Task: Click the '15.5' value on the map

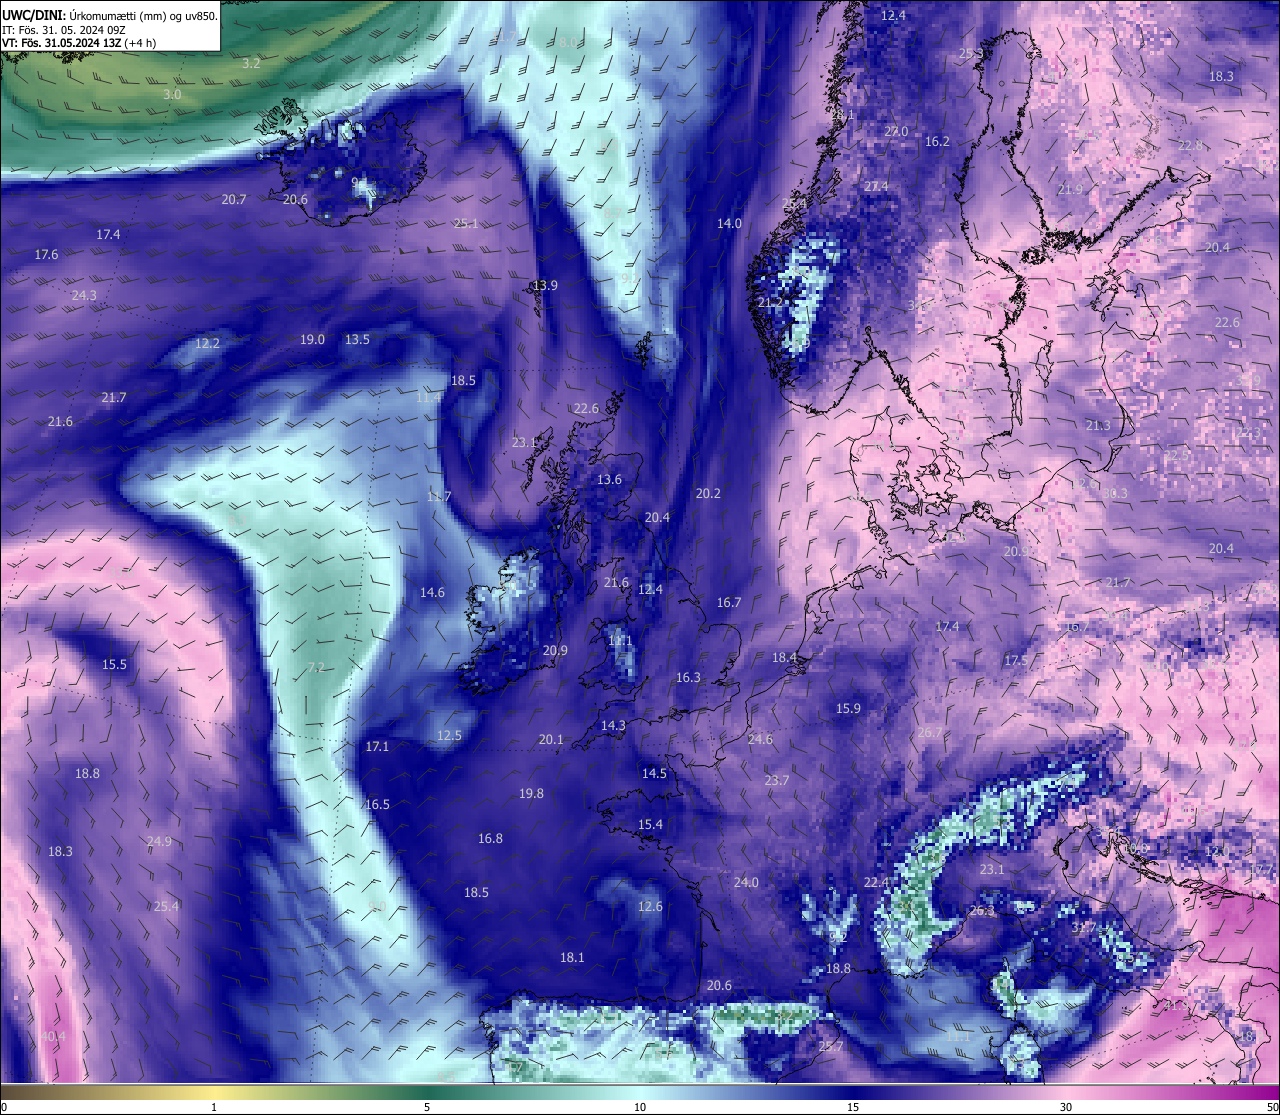Action: 114,665
